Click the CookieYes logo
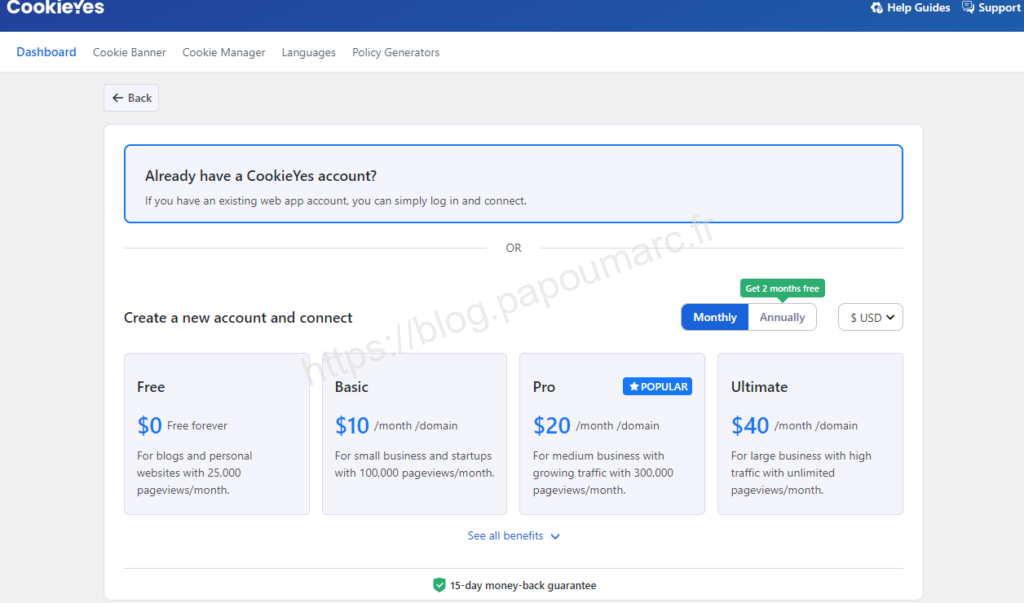The image size is (1024, 603). 55,8
